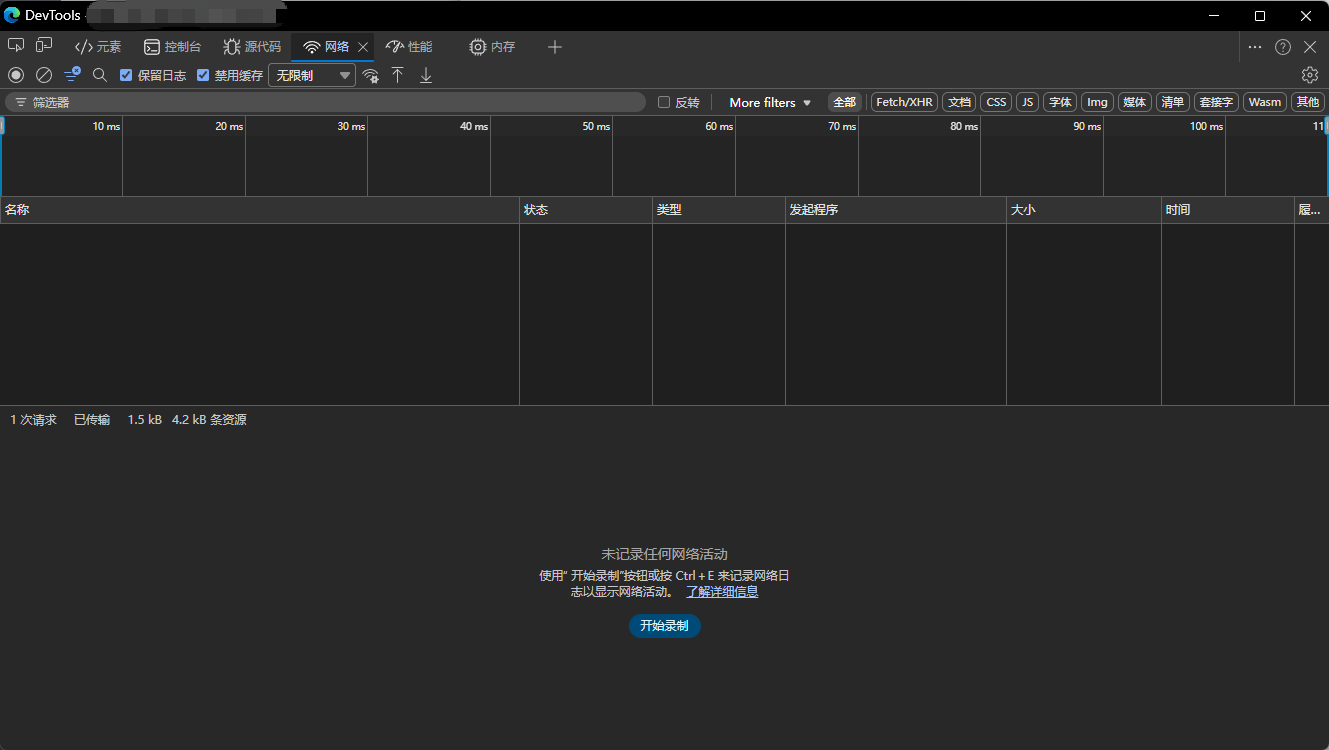Click the 开始录制 button
Image resolution: width=1329 pixels, height=750 pixels.
[664, 625]
